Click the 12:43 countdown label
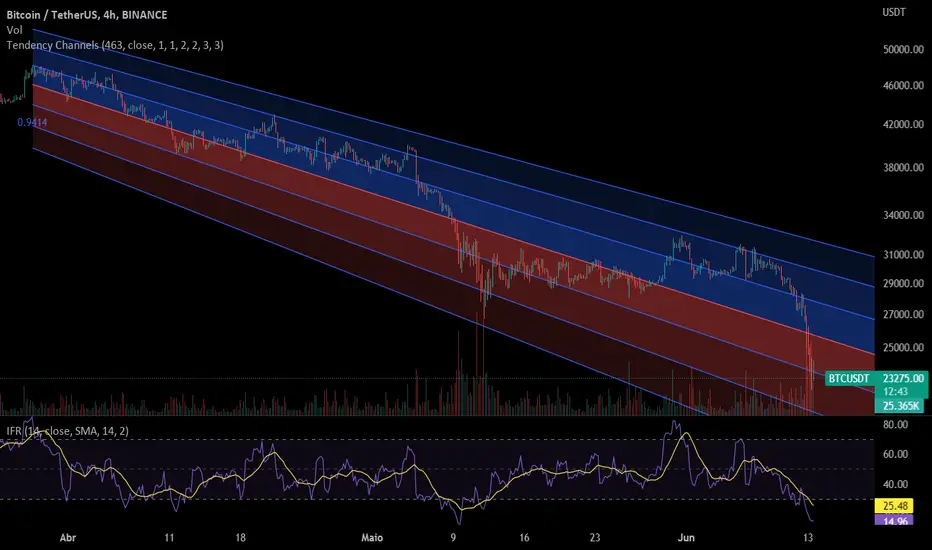The width and height of the screenshot is (932, 550). click(x=895, y=392)
